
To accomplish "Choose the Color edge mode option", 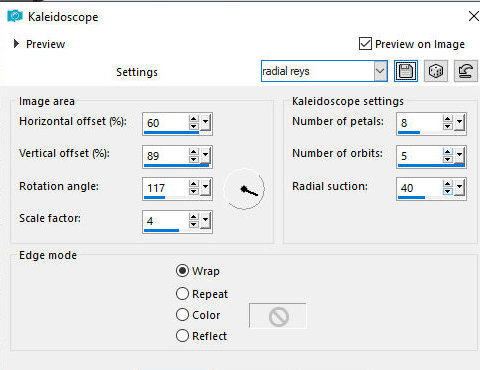I will coord(182,315).
